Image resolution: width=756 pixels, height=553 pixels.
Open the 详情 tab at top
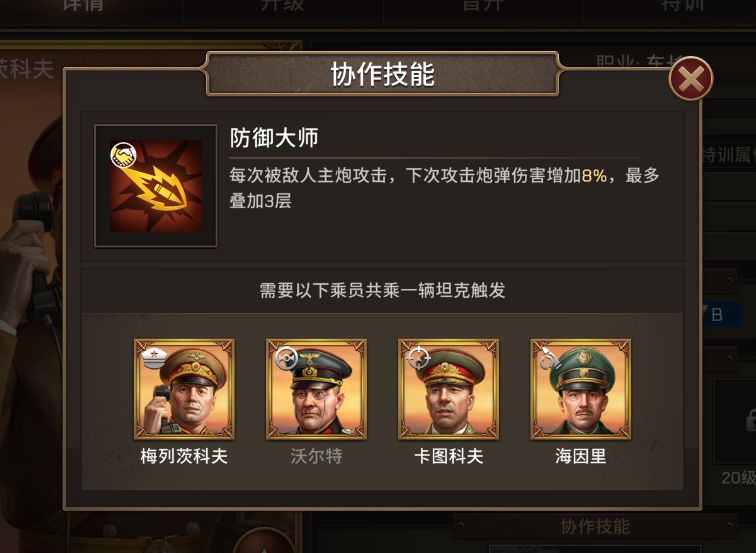83,6
